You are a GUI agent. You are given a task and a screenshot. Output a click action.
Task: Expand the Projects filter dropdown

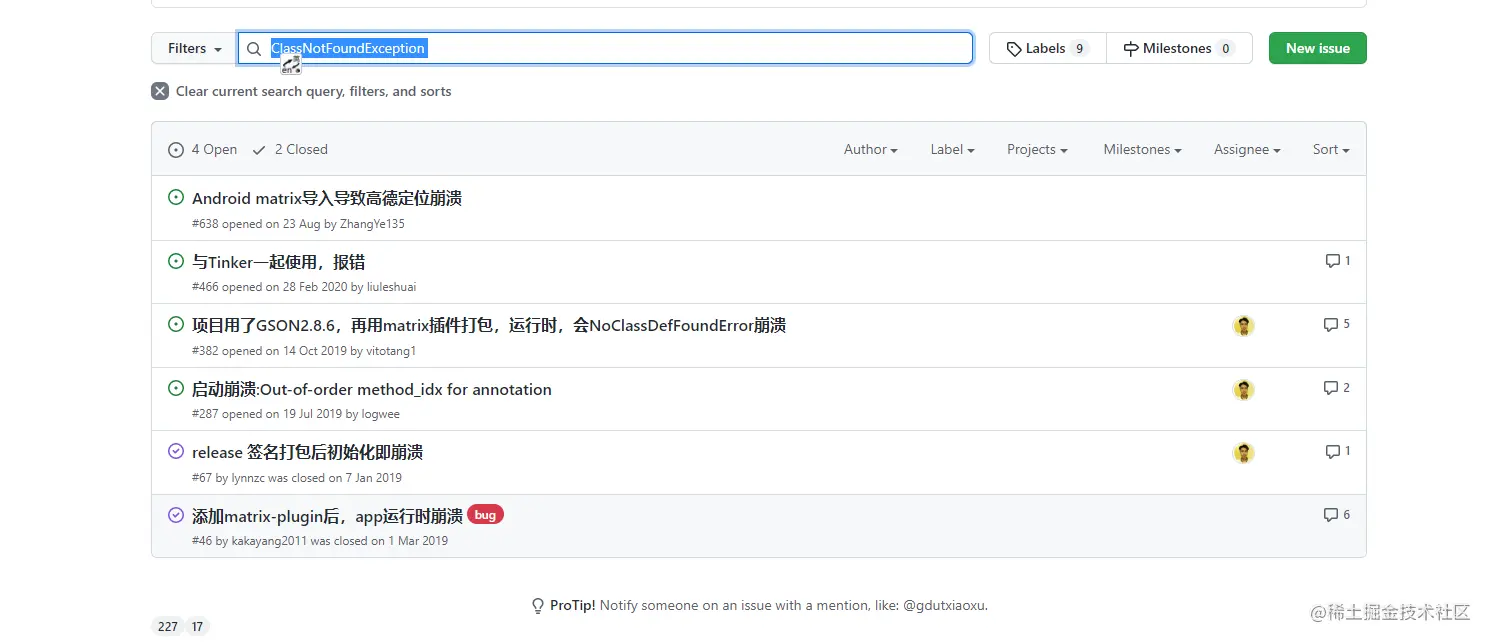1037,149
